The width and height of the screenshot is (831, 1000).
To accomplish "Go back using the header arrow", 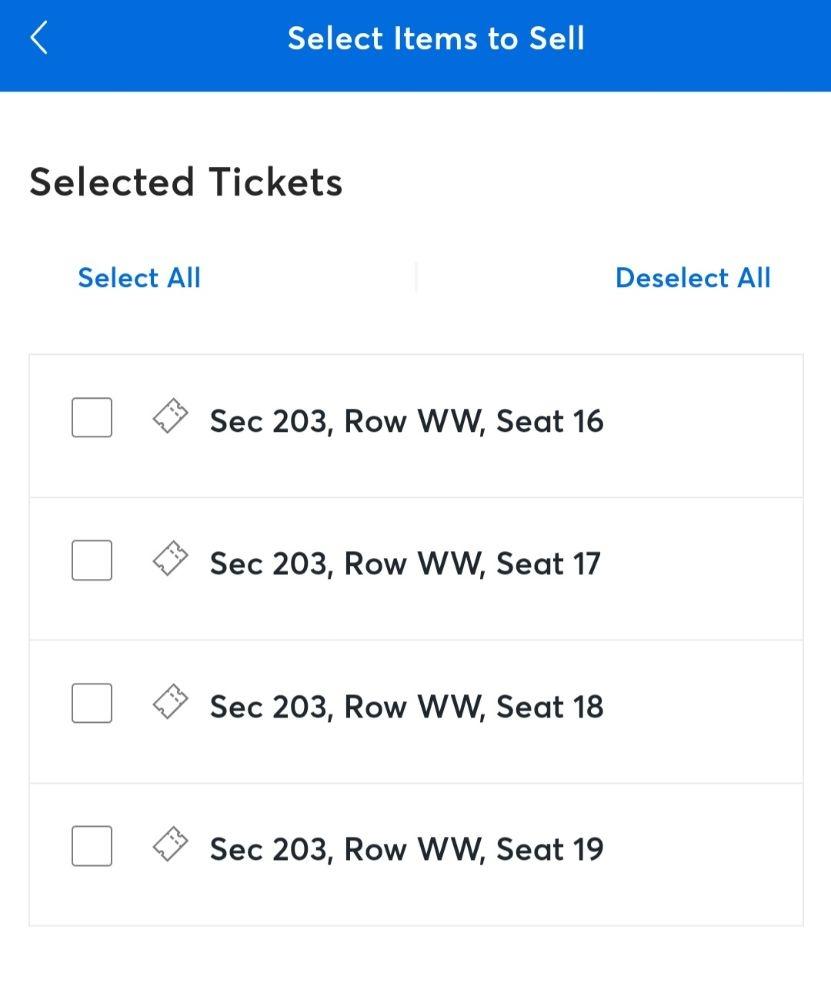I will pyautogui.click(x=39, y=39).
